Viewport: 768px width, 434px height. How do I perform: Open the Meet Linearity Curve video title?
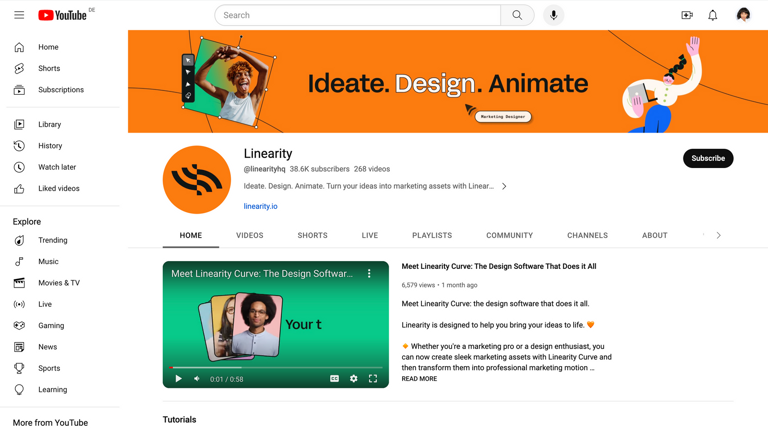(499, 266)
